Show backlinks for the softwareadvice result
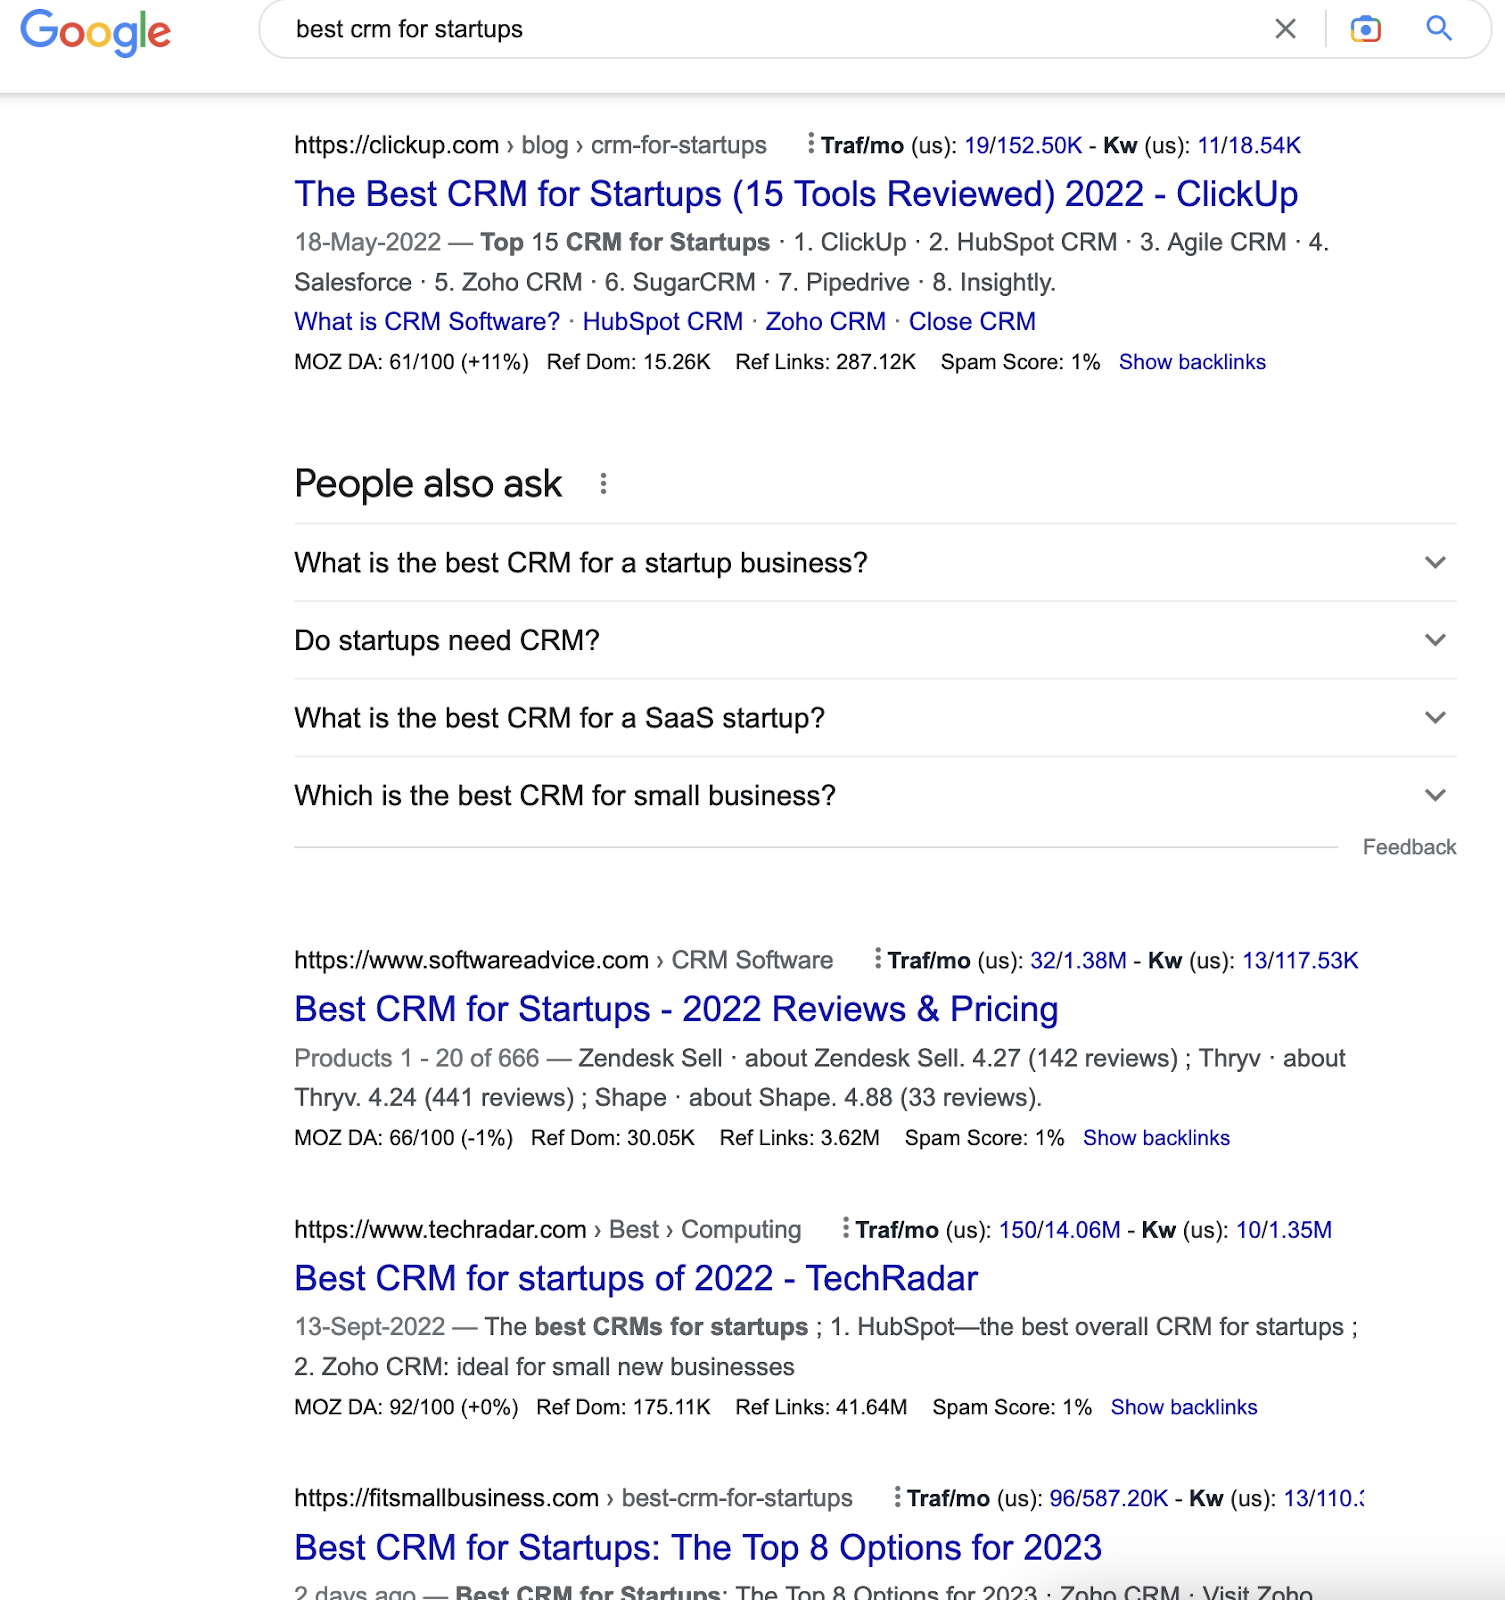 (x=1156, y=1138)
